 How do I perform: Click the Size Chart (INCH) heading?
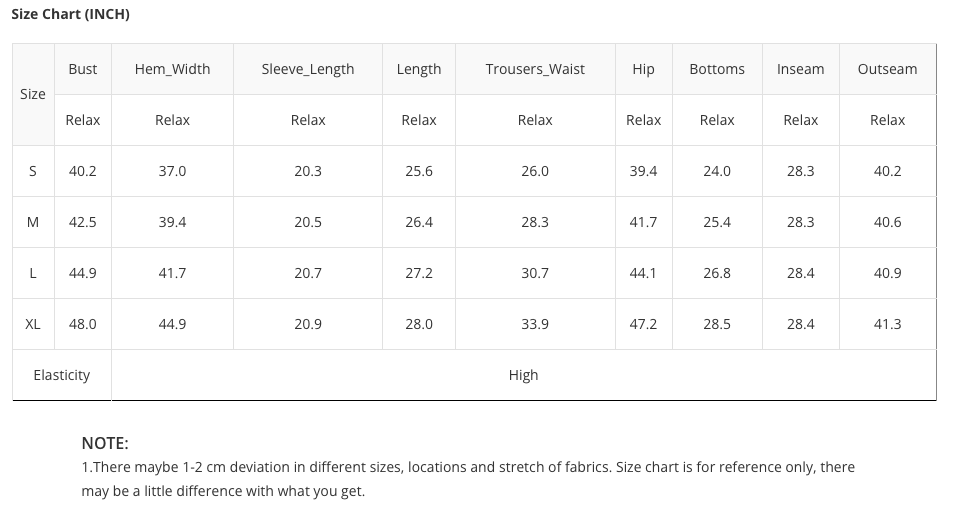(x=70, y=14)
